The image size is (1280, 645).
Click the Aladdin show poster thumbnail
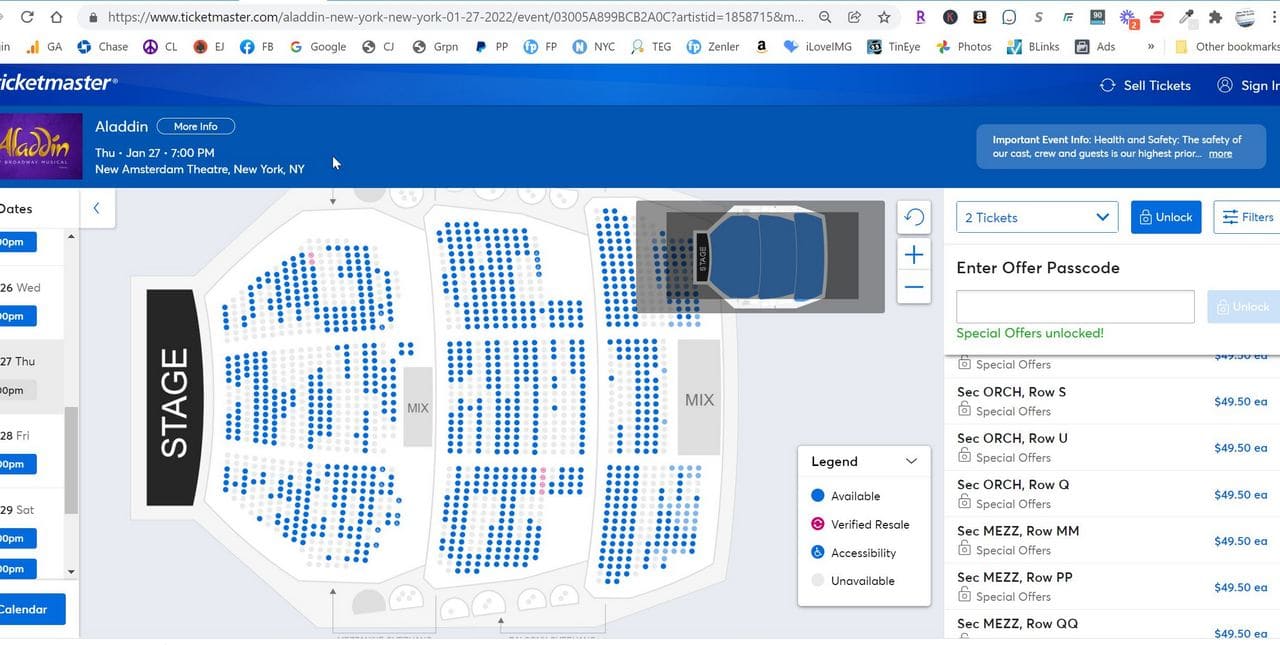(x=41, y=146)
